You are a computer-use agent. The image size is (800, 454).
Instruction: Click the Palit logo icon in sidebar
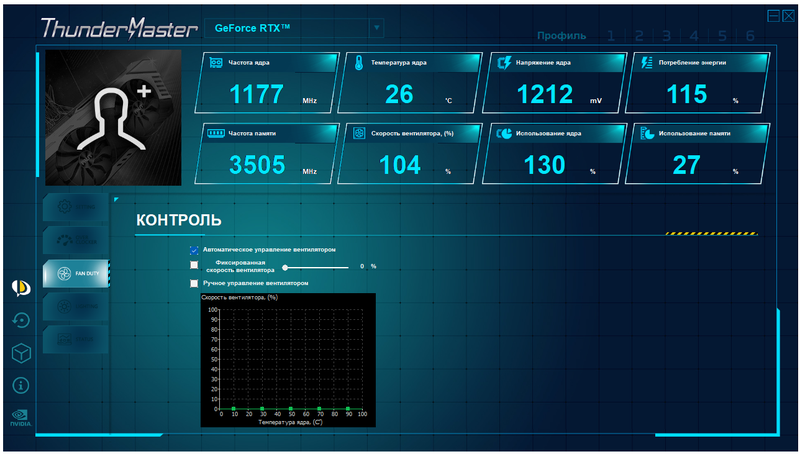click(x=21, y=288)
